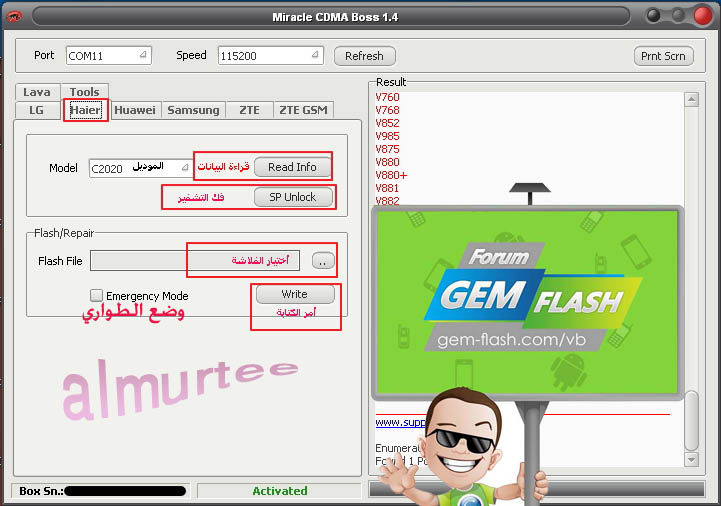Click the Result scrollbar thumb

click(691, 421)
